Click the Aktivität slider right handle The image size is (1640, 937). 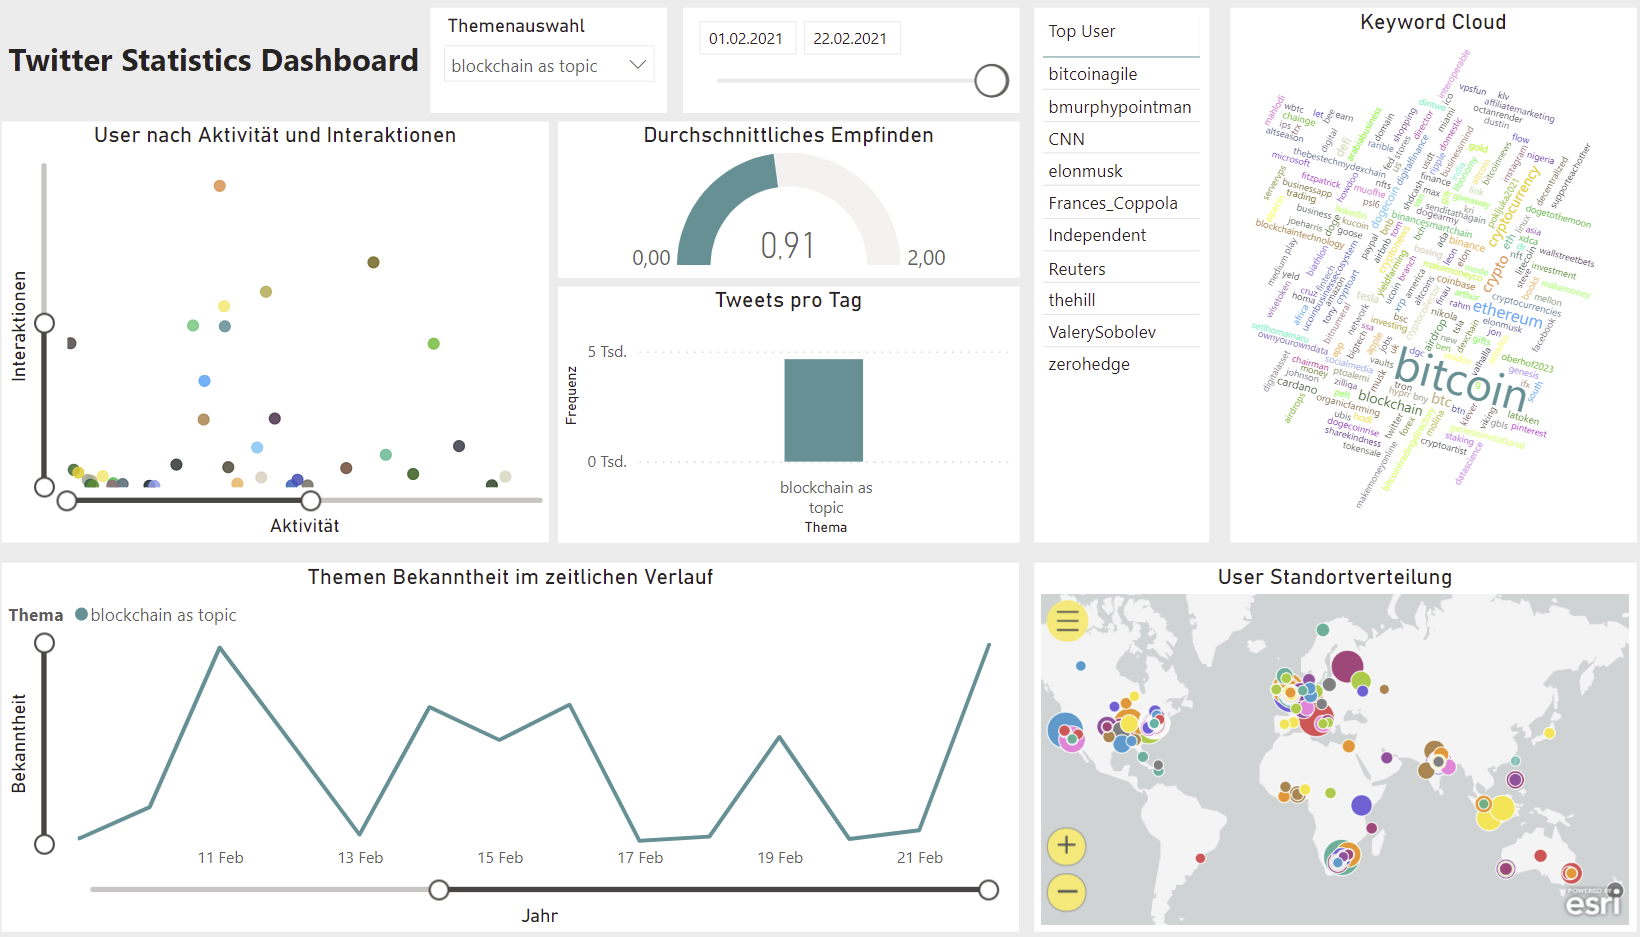point(311,500)
